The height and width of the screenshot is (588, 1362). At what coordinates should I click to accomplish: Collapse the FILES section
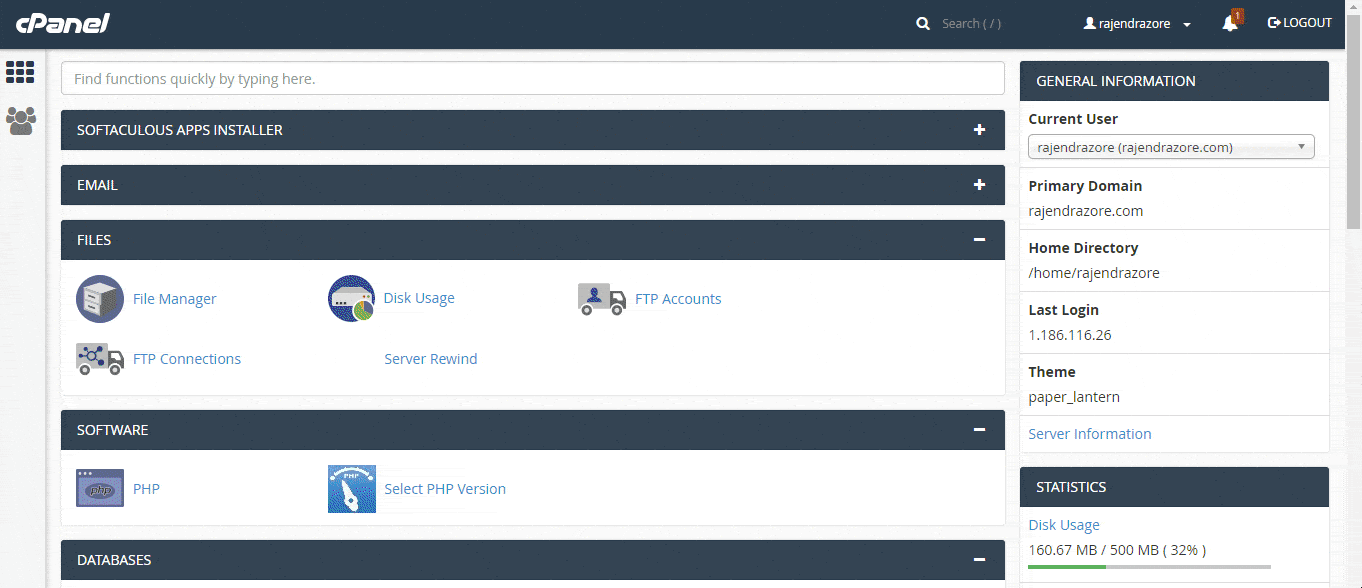(x=979, y=239)
